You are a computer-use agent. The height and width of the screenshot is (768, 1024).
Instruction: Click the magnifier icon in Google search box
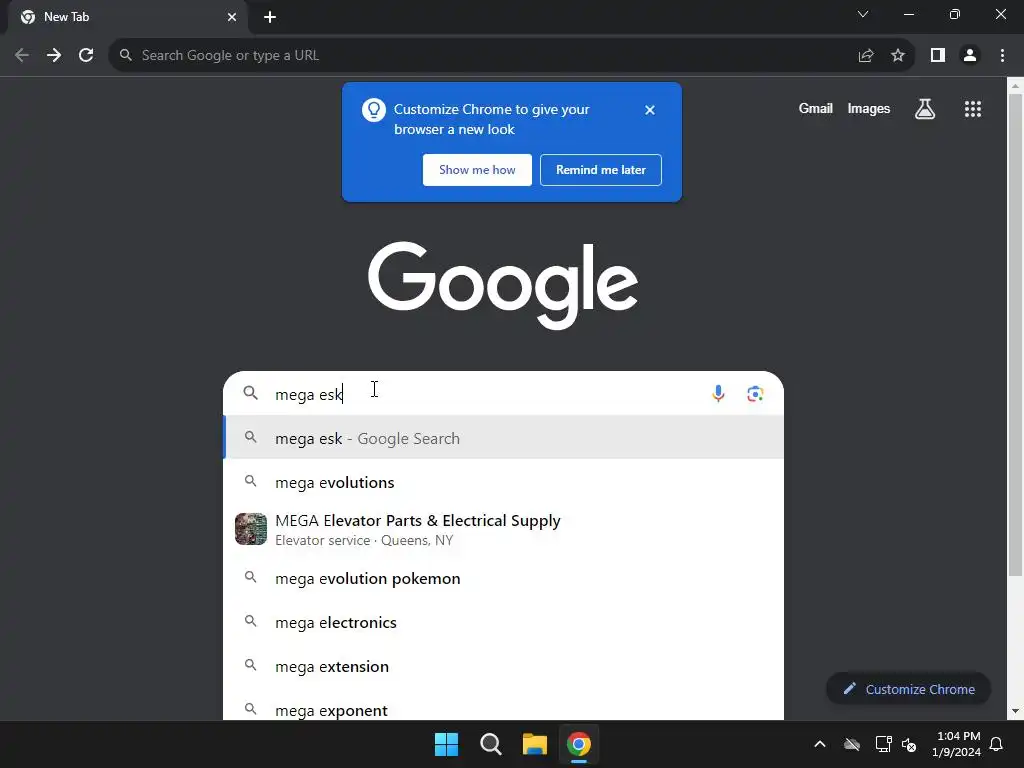click(251, 393)
